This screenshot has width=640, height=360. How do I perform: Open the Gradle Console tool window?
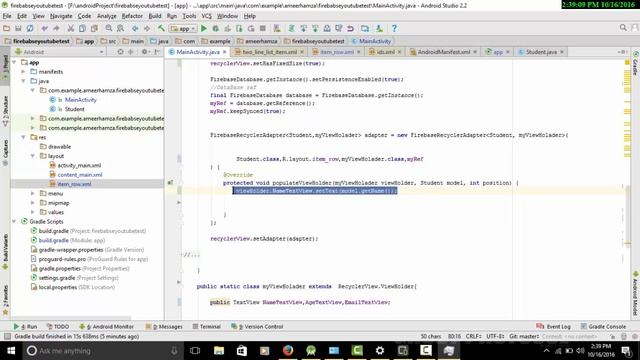603,327
